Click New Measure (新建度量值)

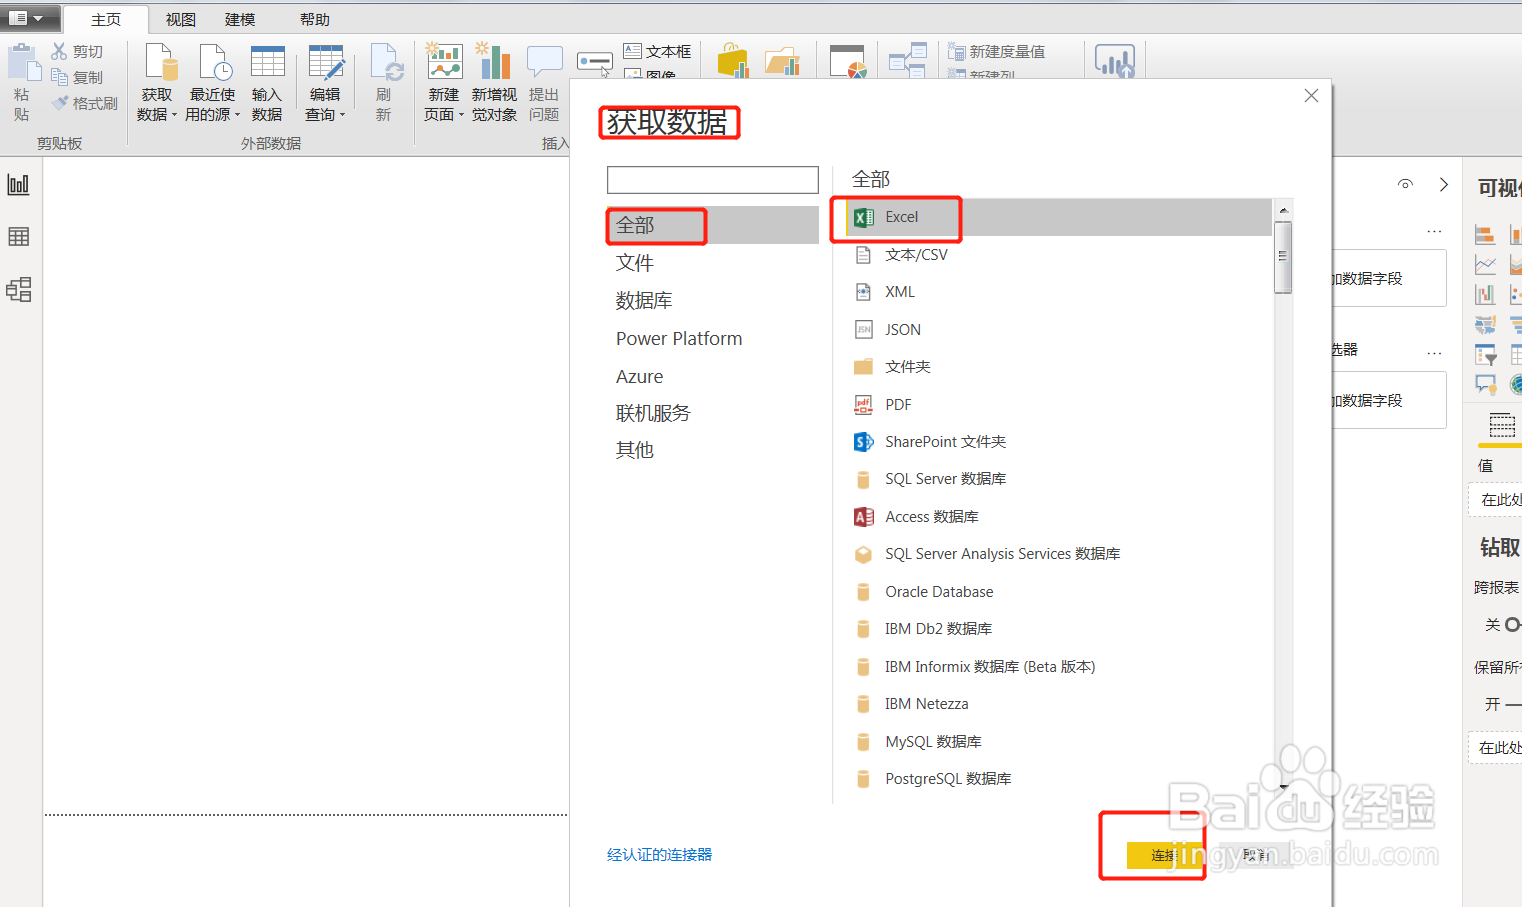pos(996,51)
